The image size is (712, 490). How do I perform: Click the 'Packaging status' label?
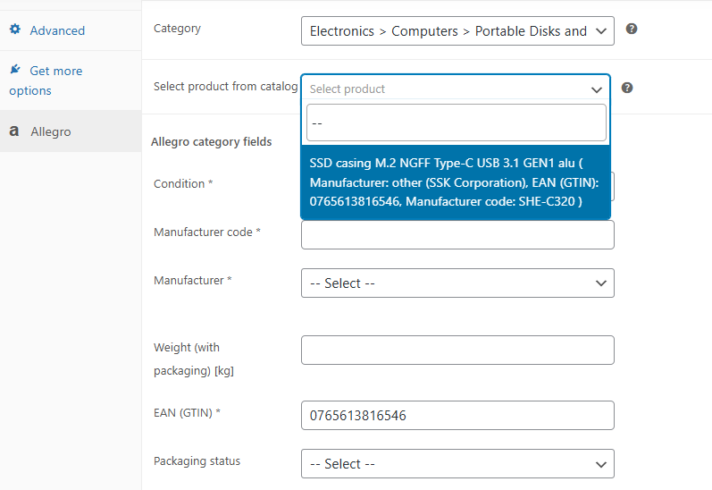coord(197,461)
